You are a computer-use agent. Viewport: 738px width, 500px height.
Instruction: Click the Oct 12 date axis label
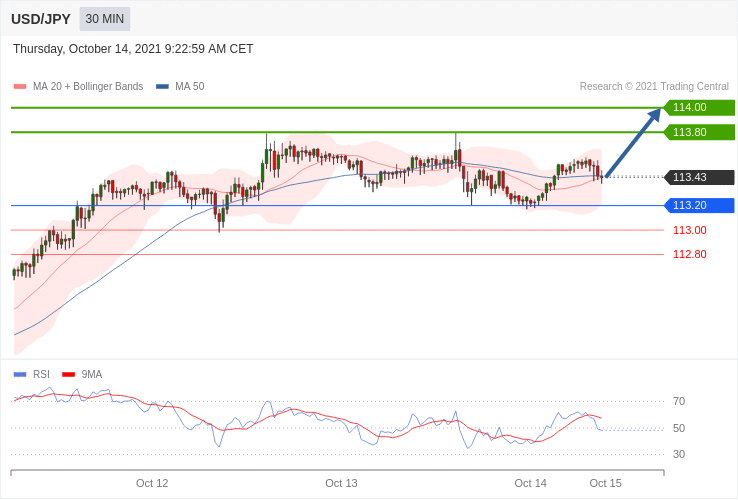point(152,484)
